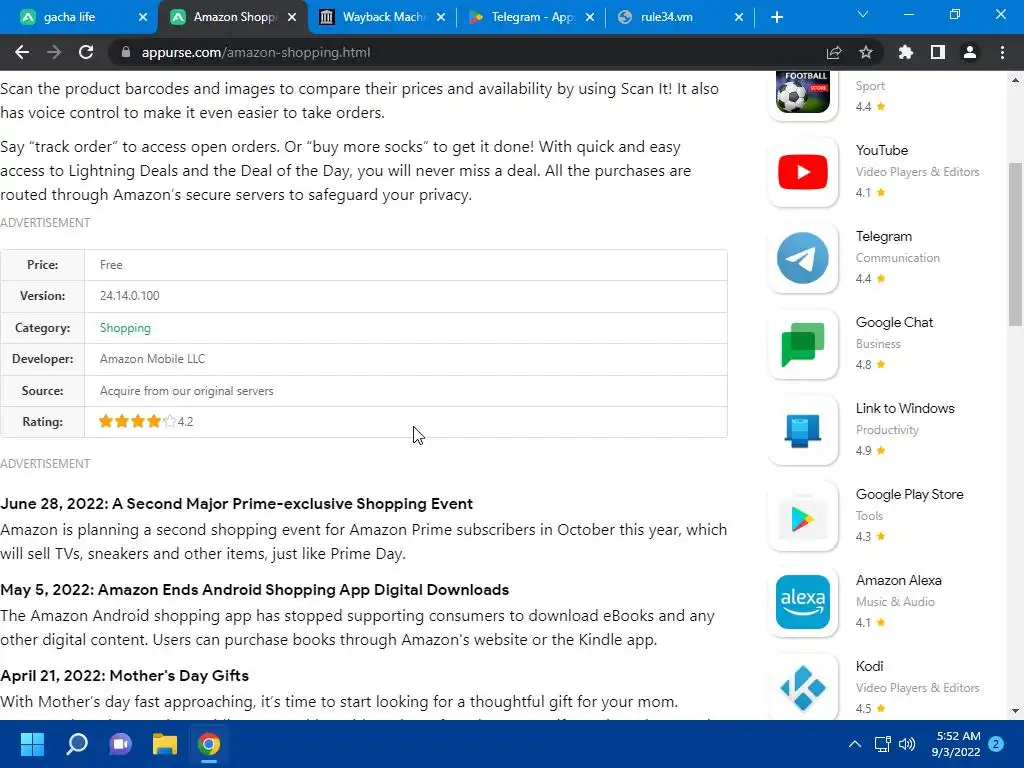
Task: Open Telegram app title link
Action: [x=884, y=236]
